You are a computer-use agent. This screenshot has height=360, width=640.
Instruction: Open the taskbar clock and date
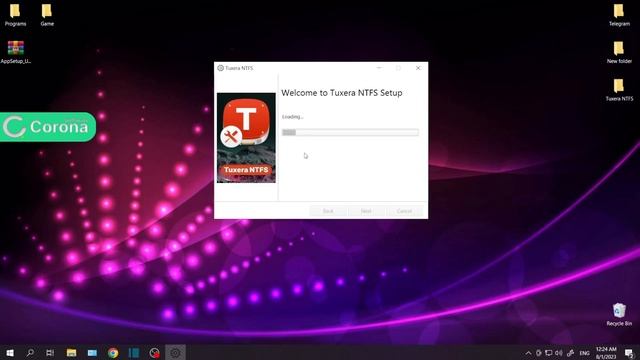606,353
